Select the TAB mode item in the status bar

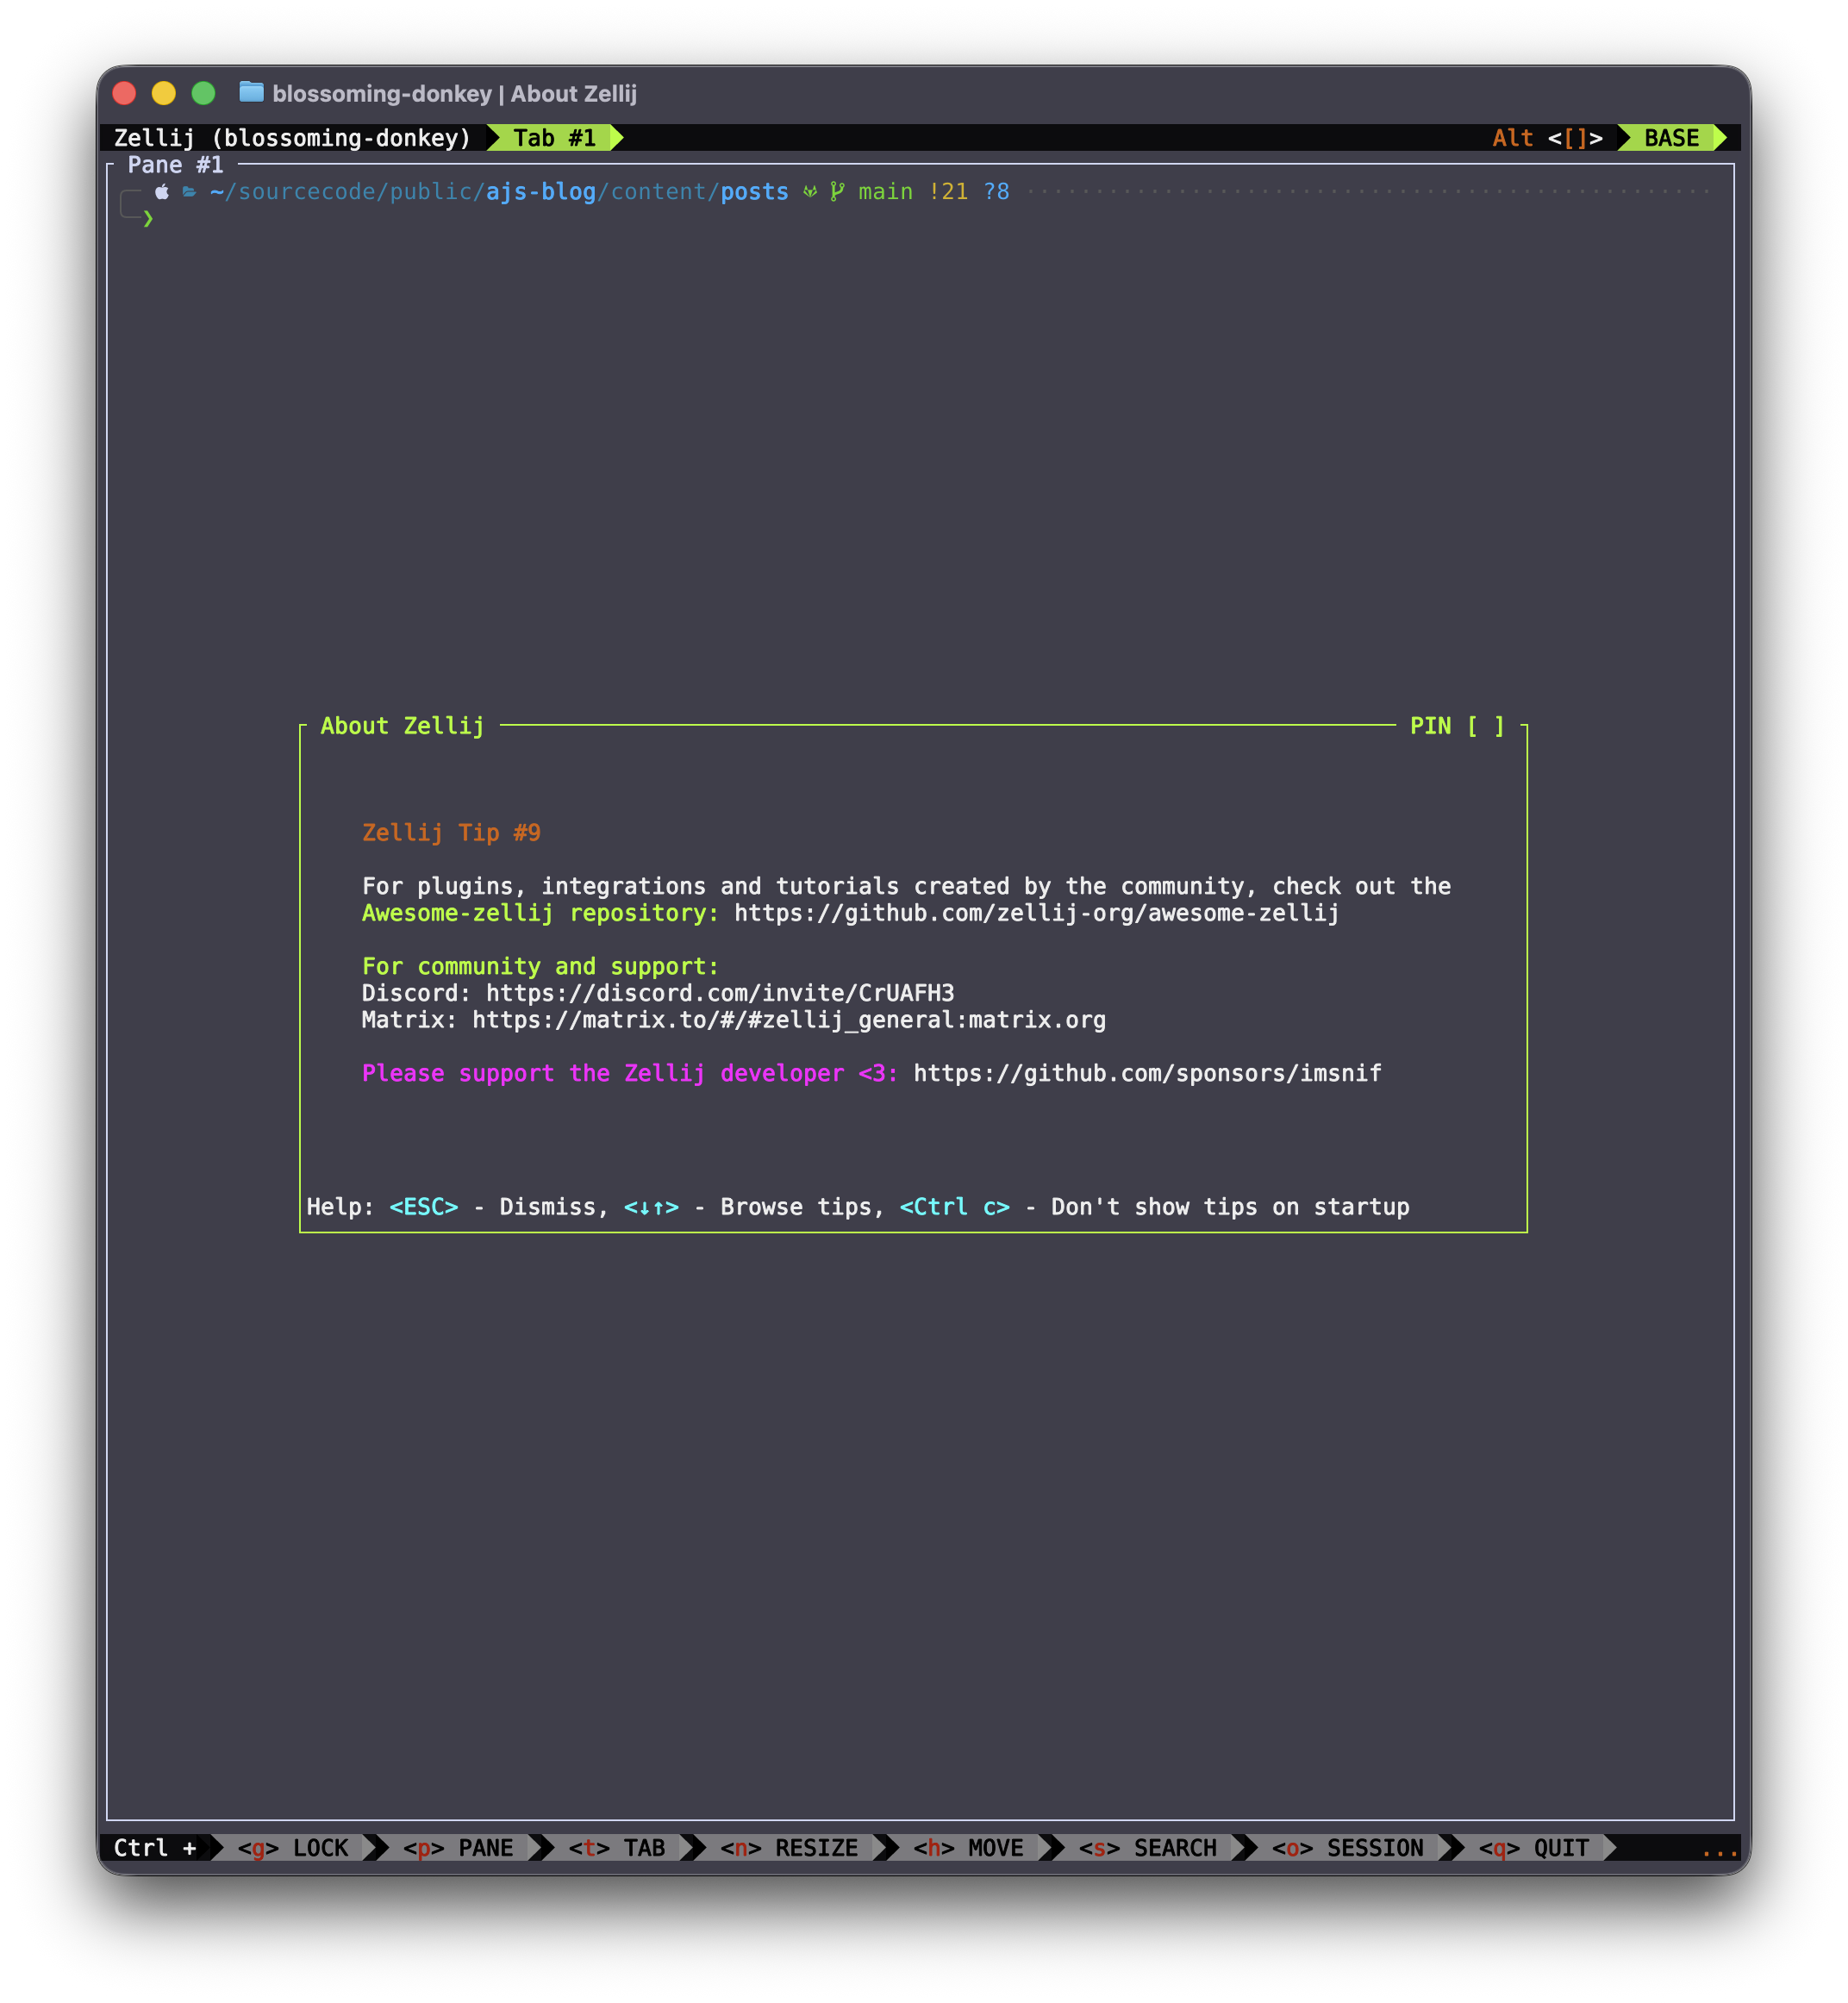click(x=617, y=1848)
